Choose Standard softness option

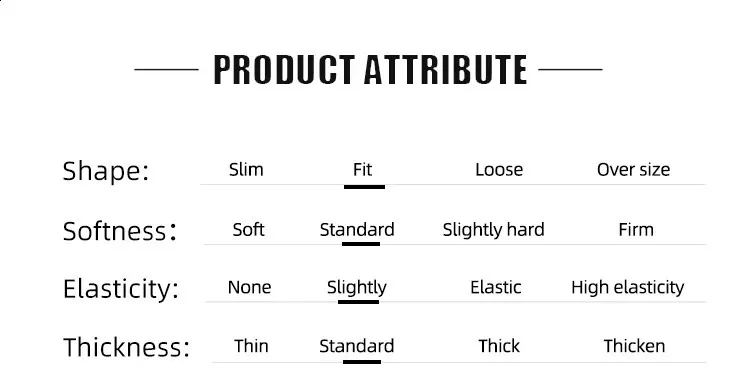click(357, 230)
